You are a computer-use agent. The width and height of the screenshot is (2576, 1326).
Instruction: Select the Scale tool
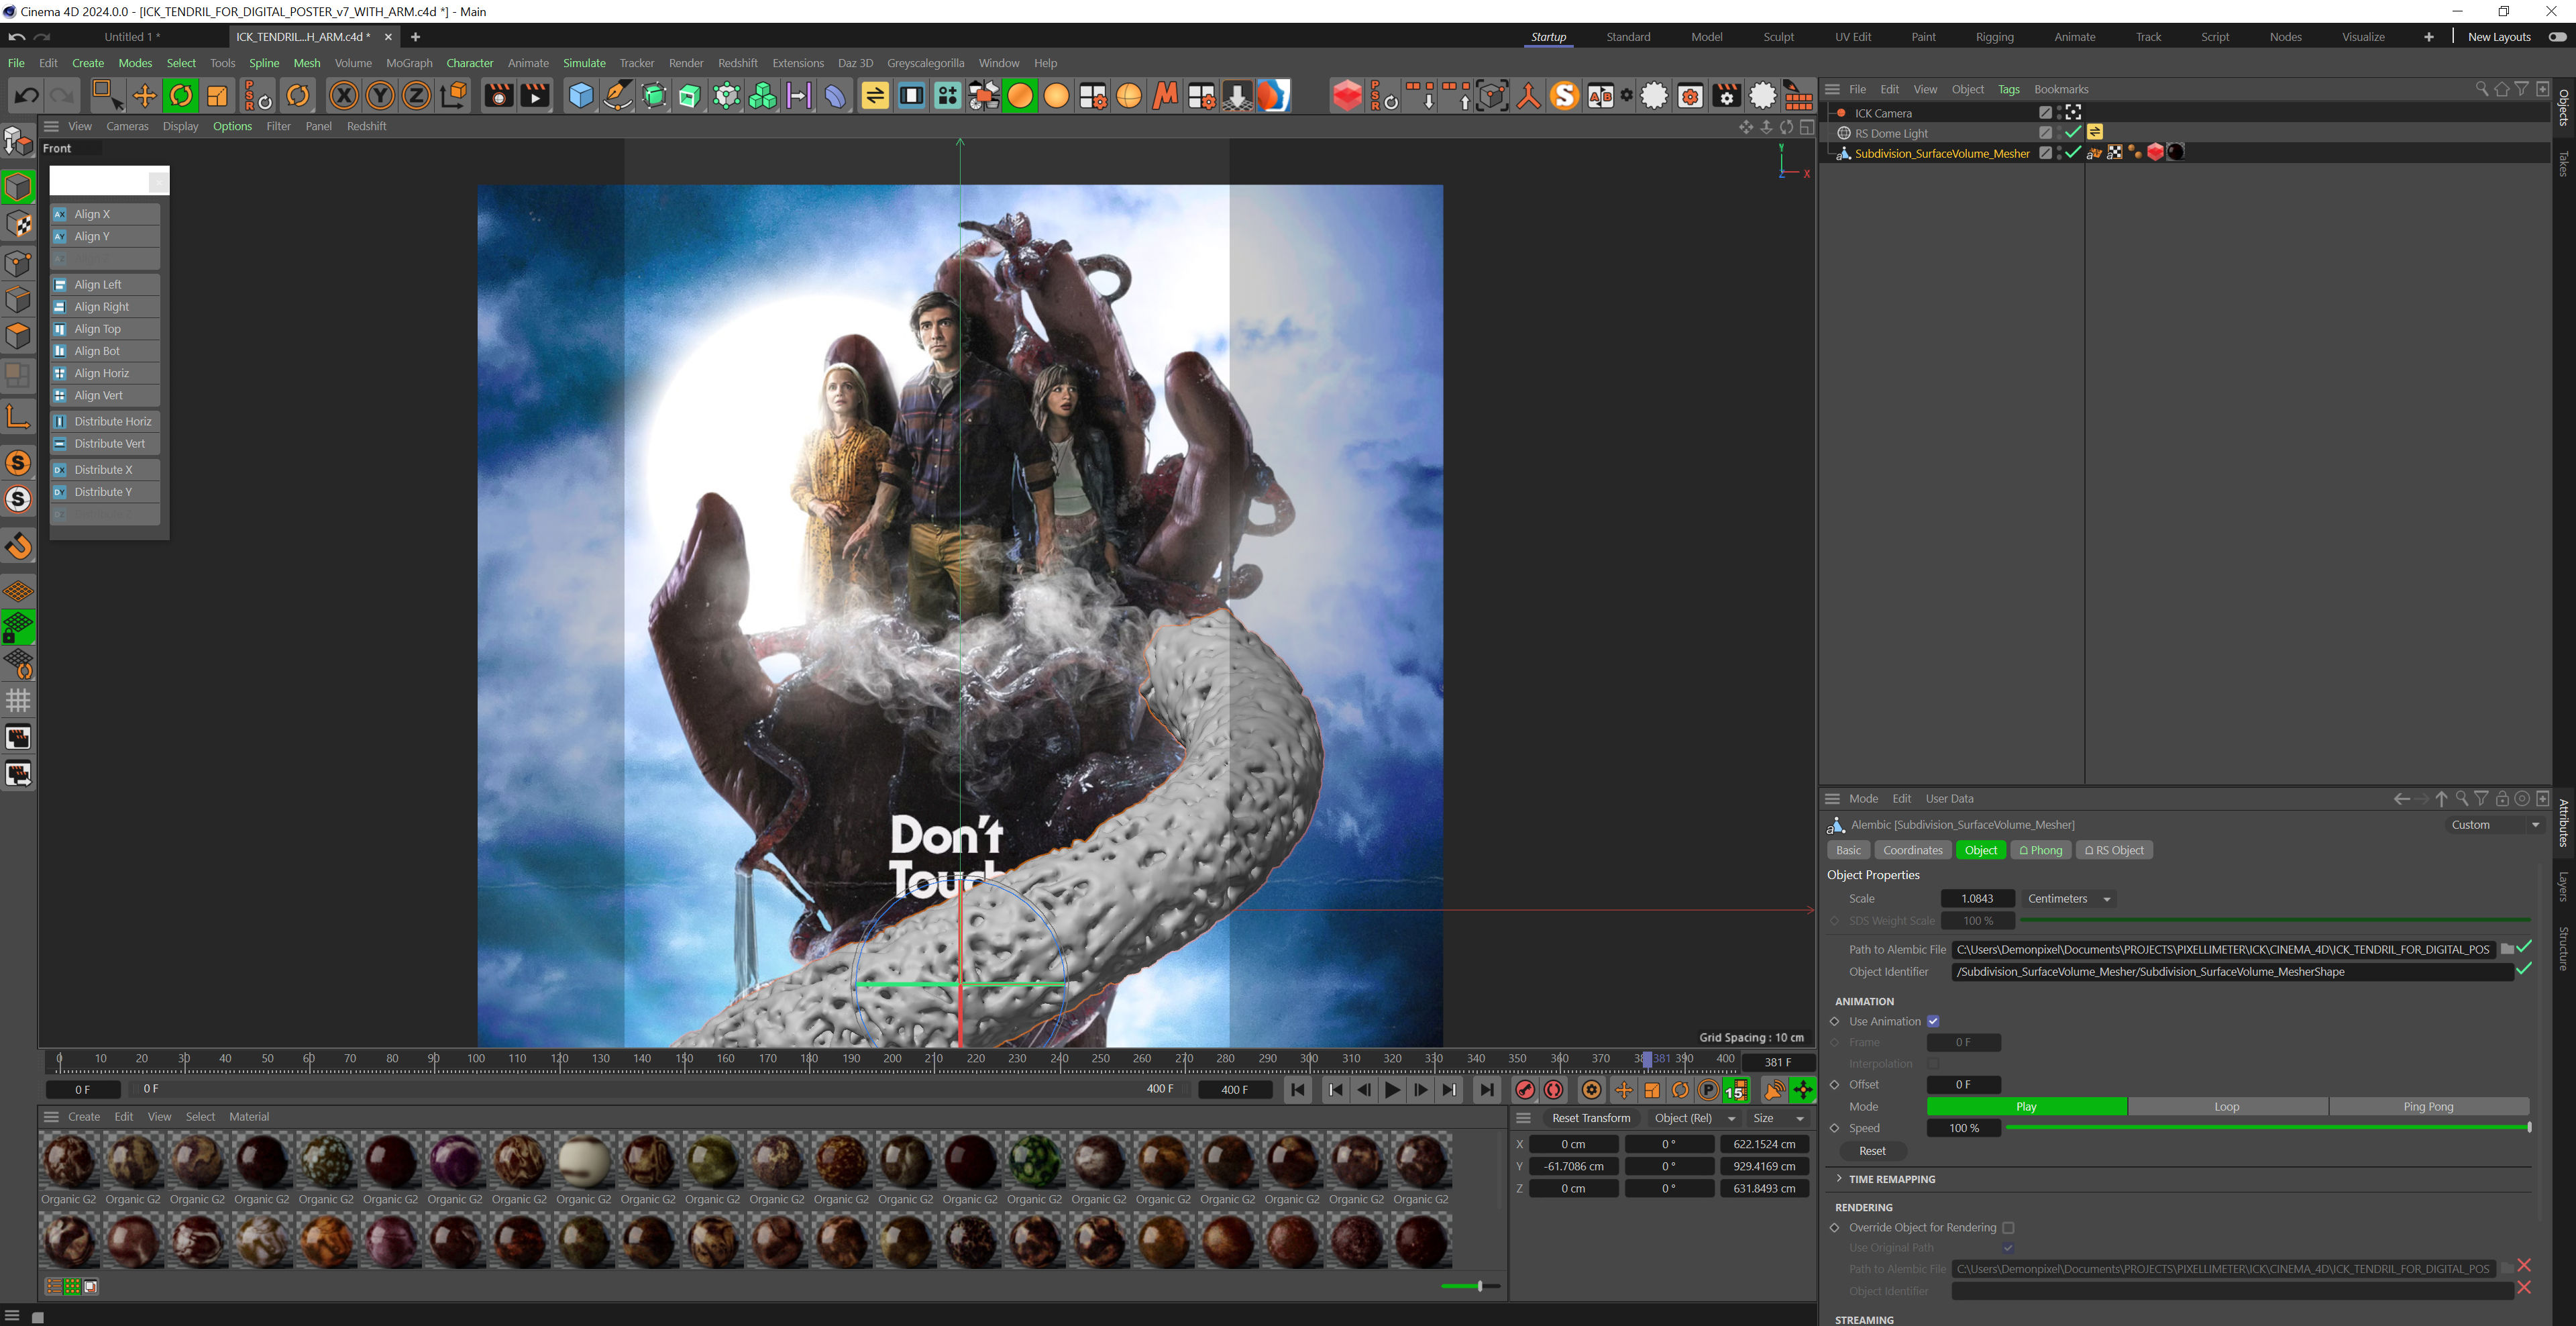click(x=217, y=96)
